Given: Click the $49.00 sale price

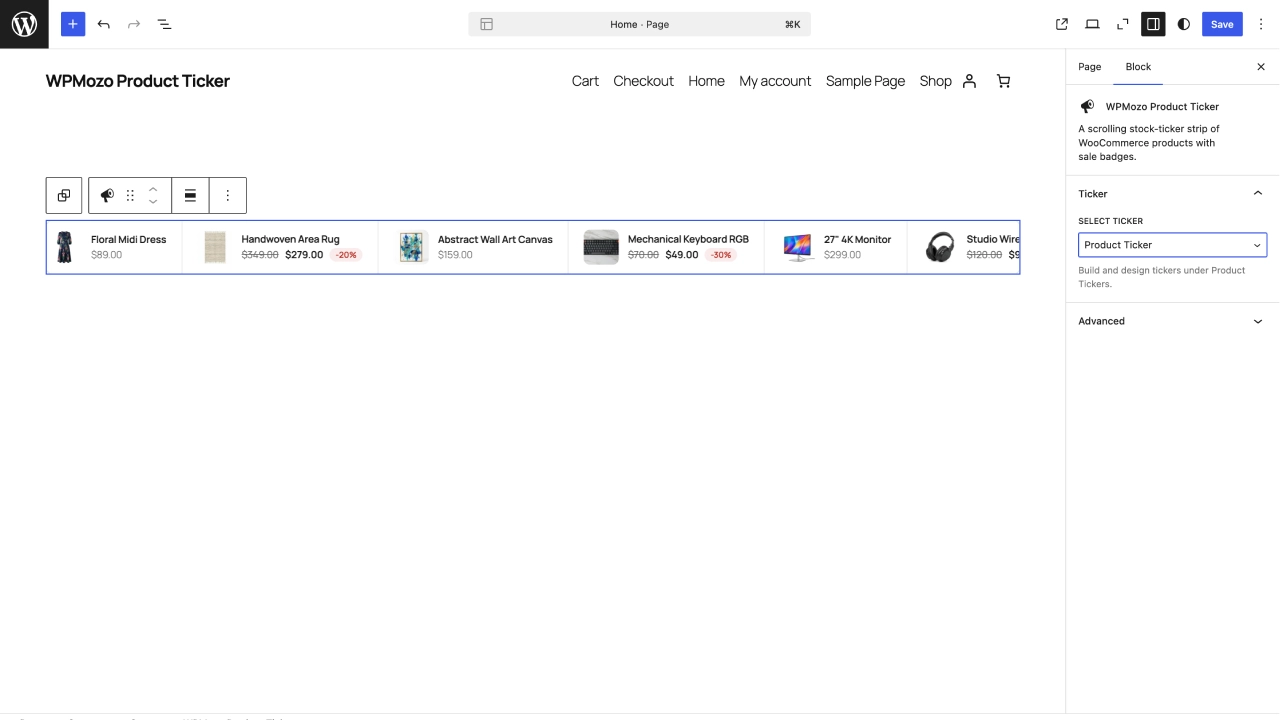Looking at the screenshot, I should (x=682, y=255).
